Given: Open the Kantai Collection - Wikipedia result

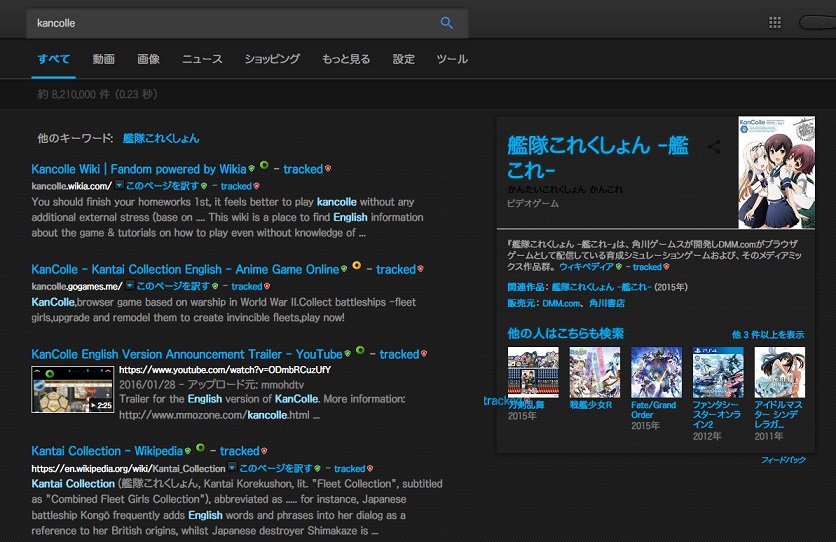Looking at the screenshot, I should 107,451.
